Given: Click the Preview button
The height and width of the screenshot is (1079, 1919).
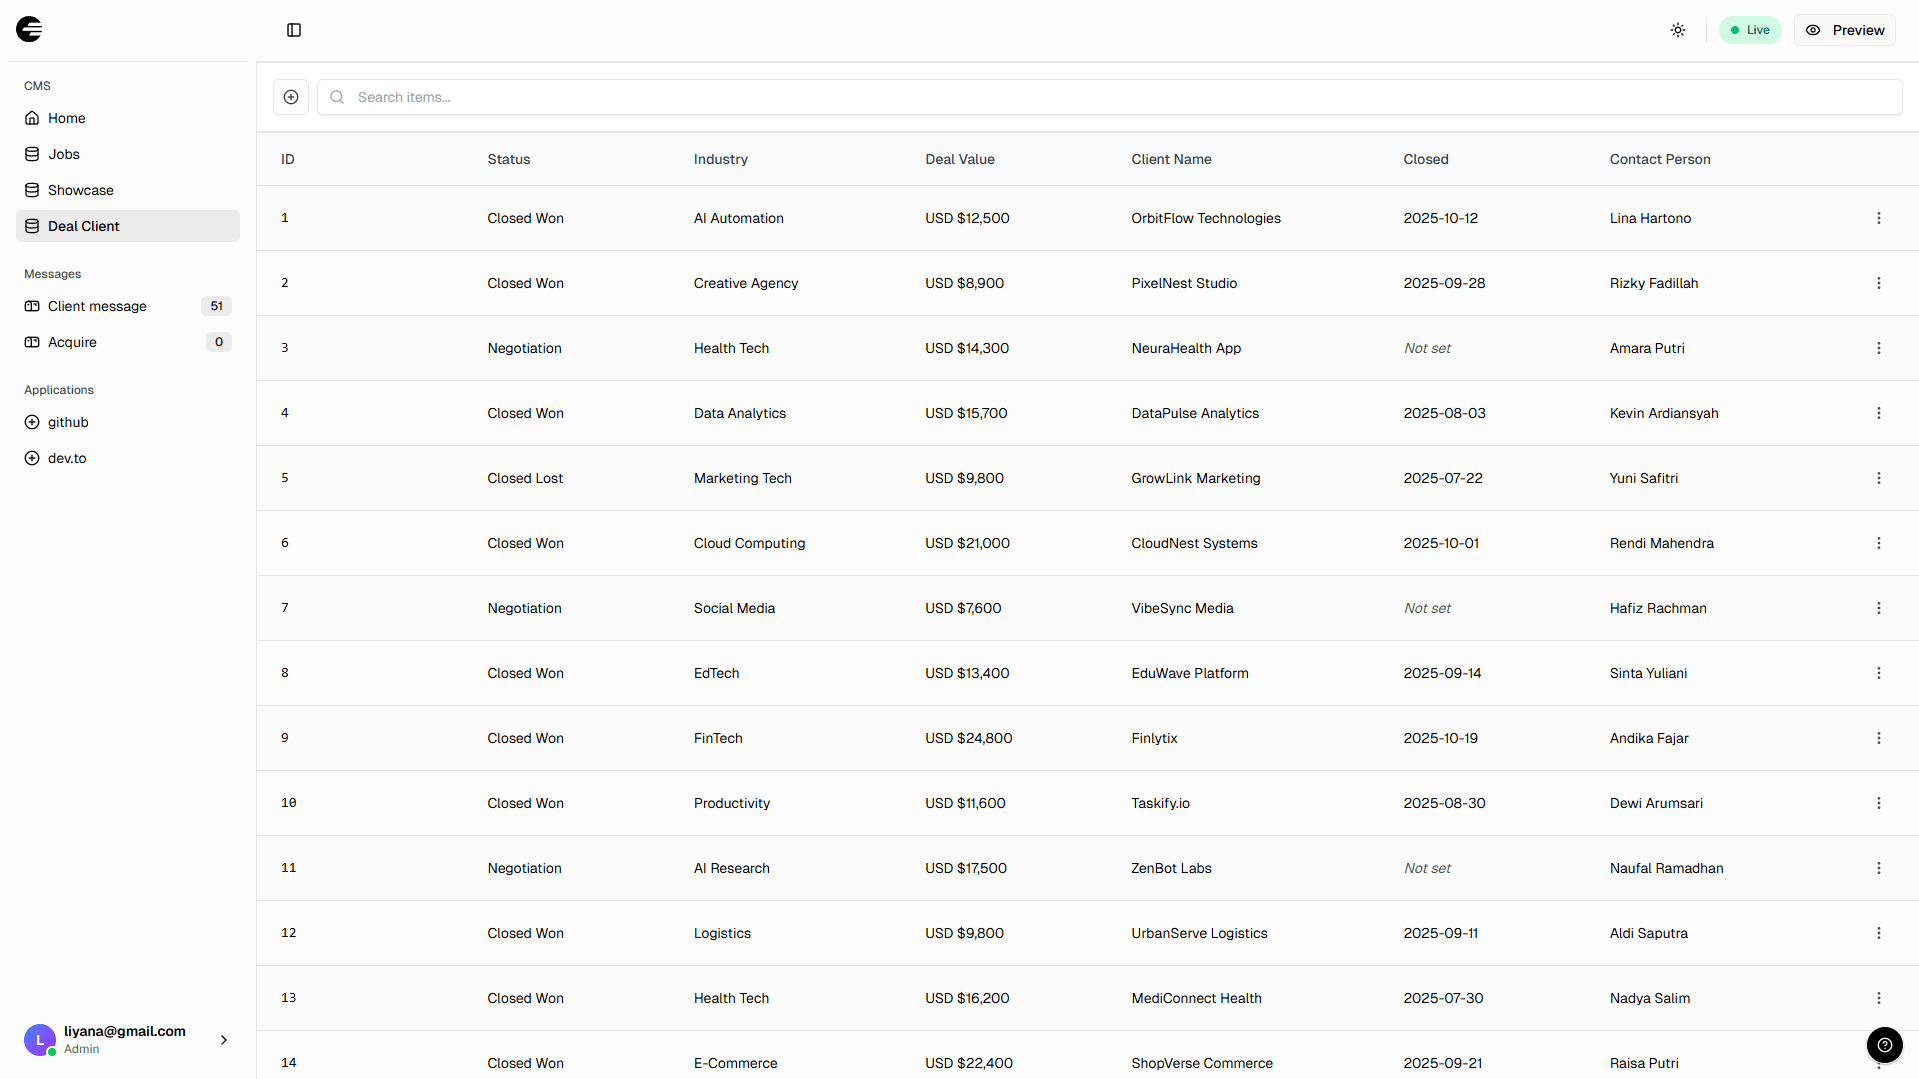Looking at the screenshot, I should point(1845,30).
